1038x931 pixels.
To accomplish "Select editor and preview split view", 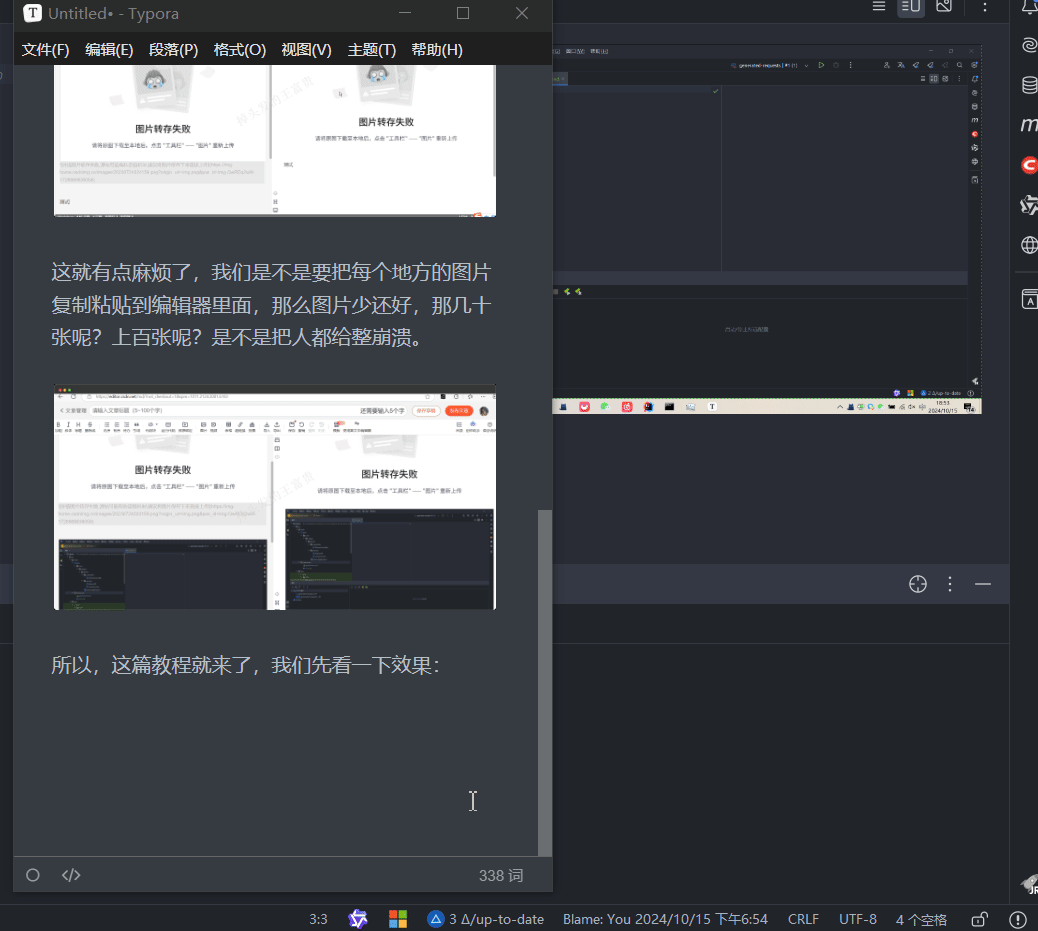I will click(x=911, y=7).
